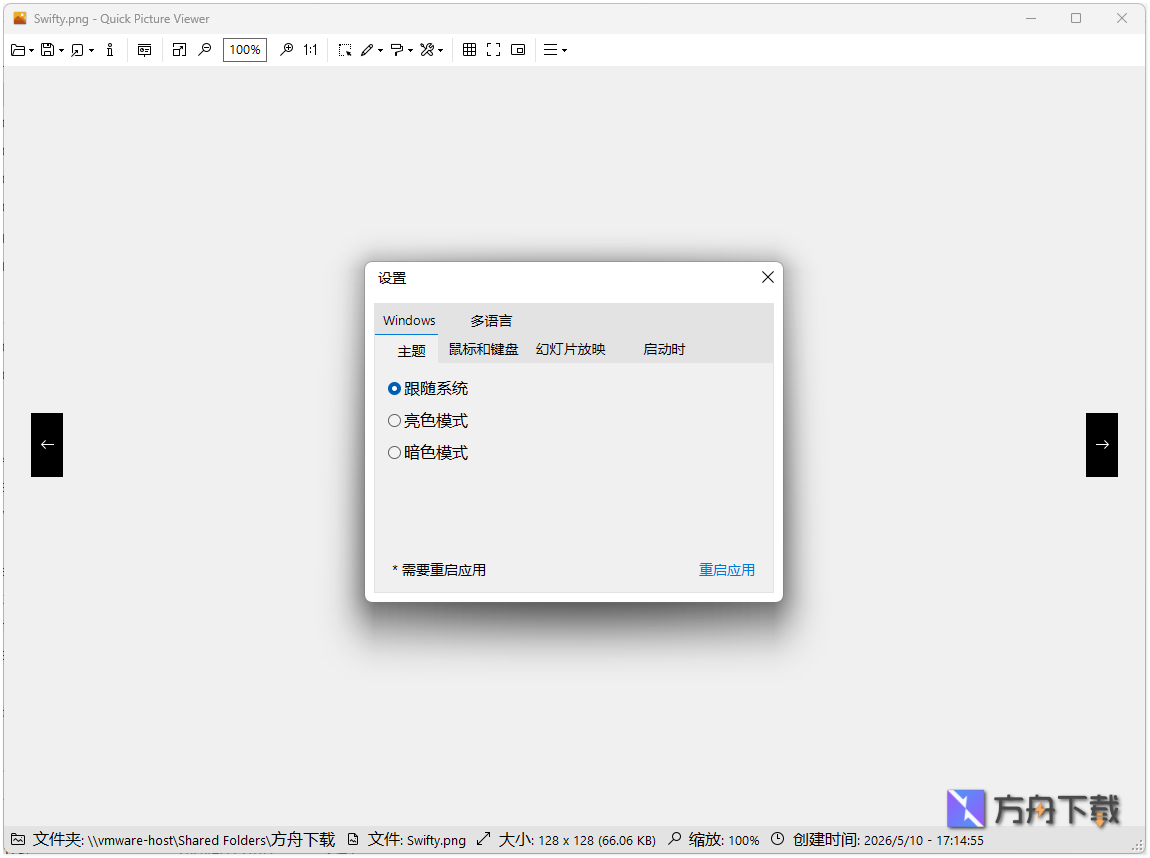Screen dimensions: 1150x858
Task: Zoom out with the minus magnifier
Action: [x=205, y=50]
